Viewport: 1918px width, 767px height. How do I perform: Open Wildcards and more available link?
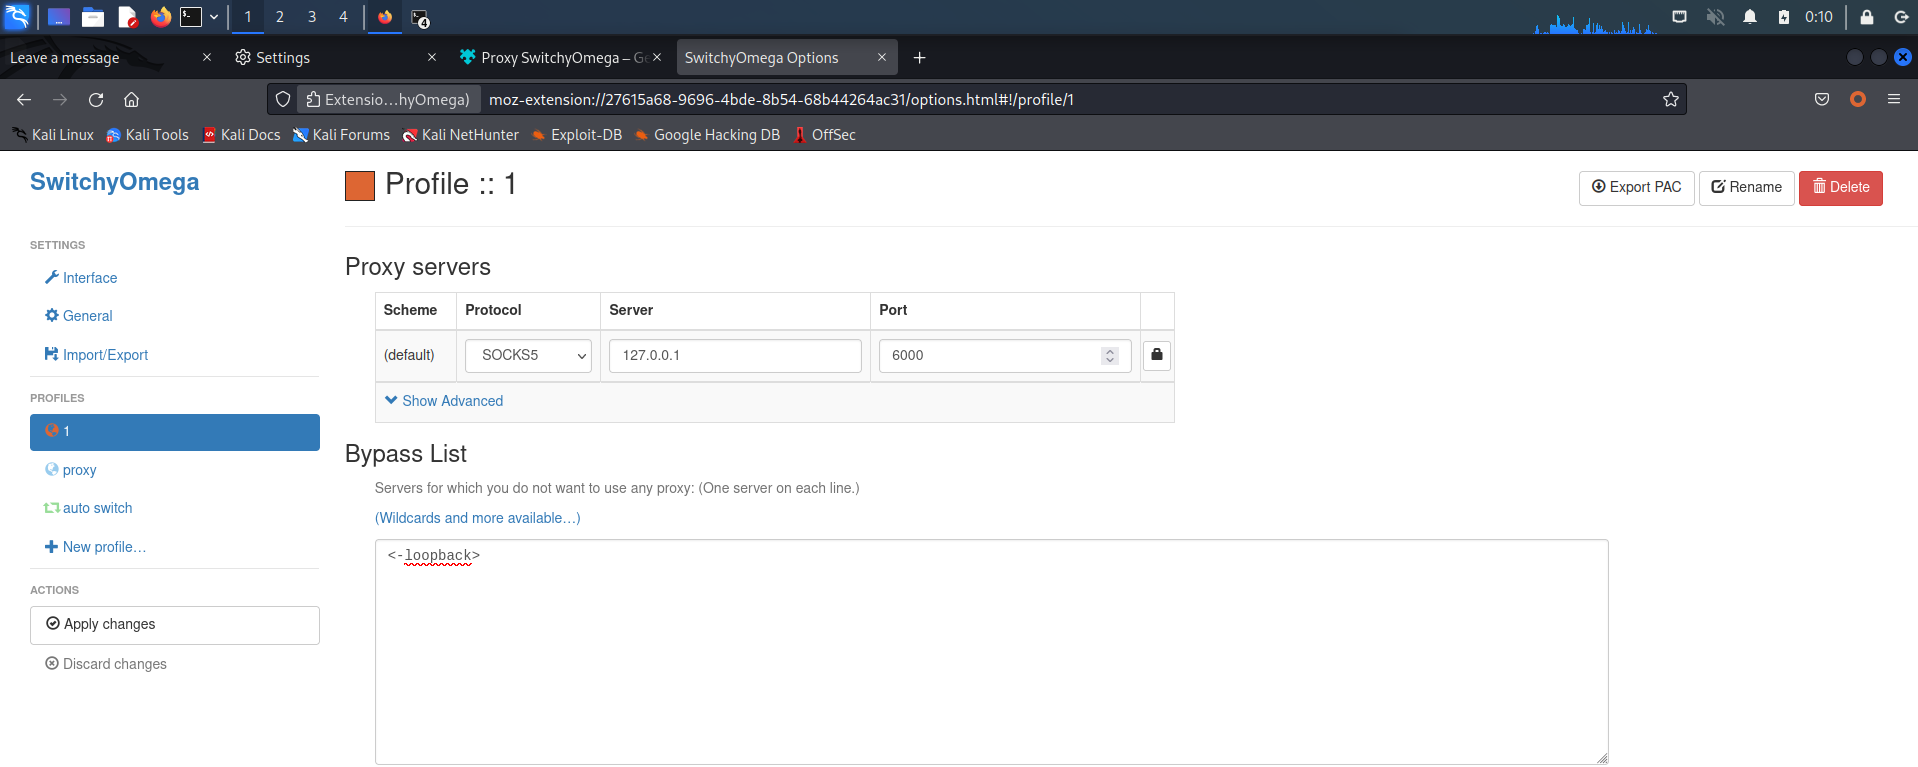coord(478,518)
